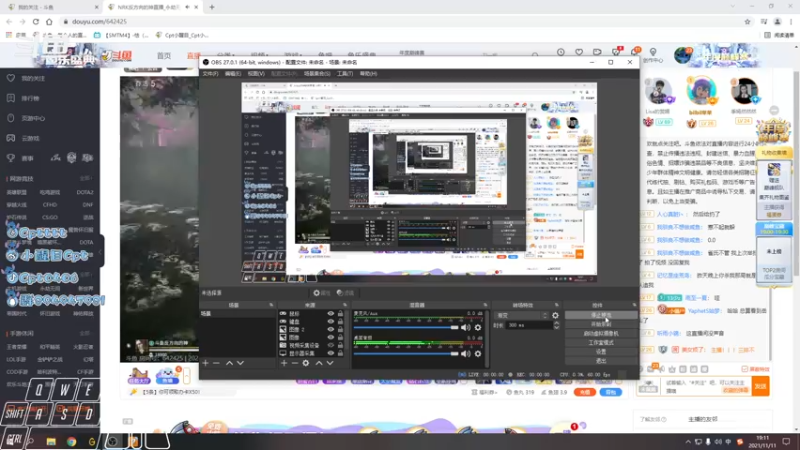Open the favorites heart icon in Douyu header
This screenshot has width=800, height=450.
(x=579, y=52)
